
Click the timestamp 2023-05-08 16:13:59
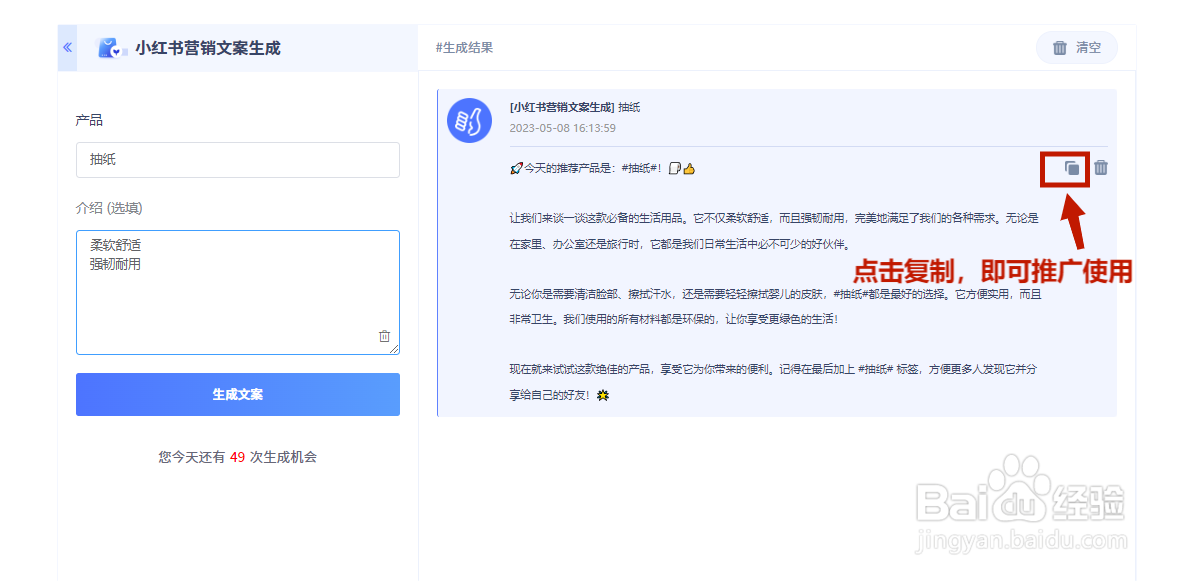tap(563, 128)
